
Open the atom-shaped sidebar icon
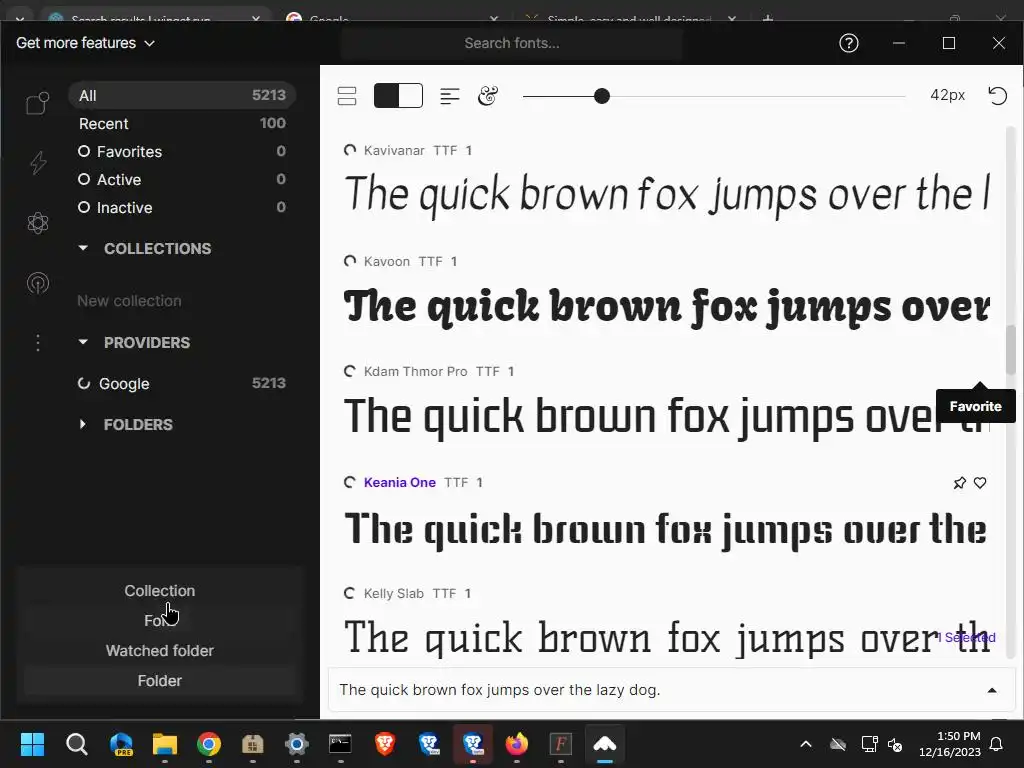tap(38, 223)
